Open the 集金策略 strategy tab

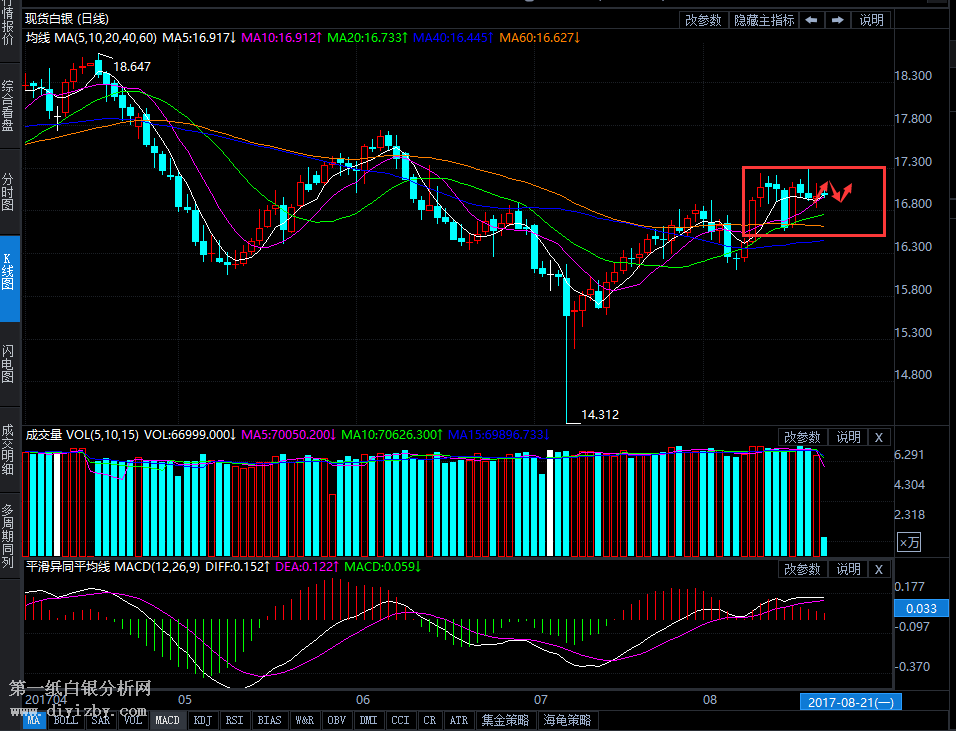click(505, 720)
